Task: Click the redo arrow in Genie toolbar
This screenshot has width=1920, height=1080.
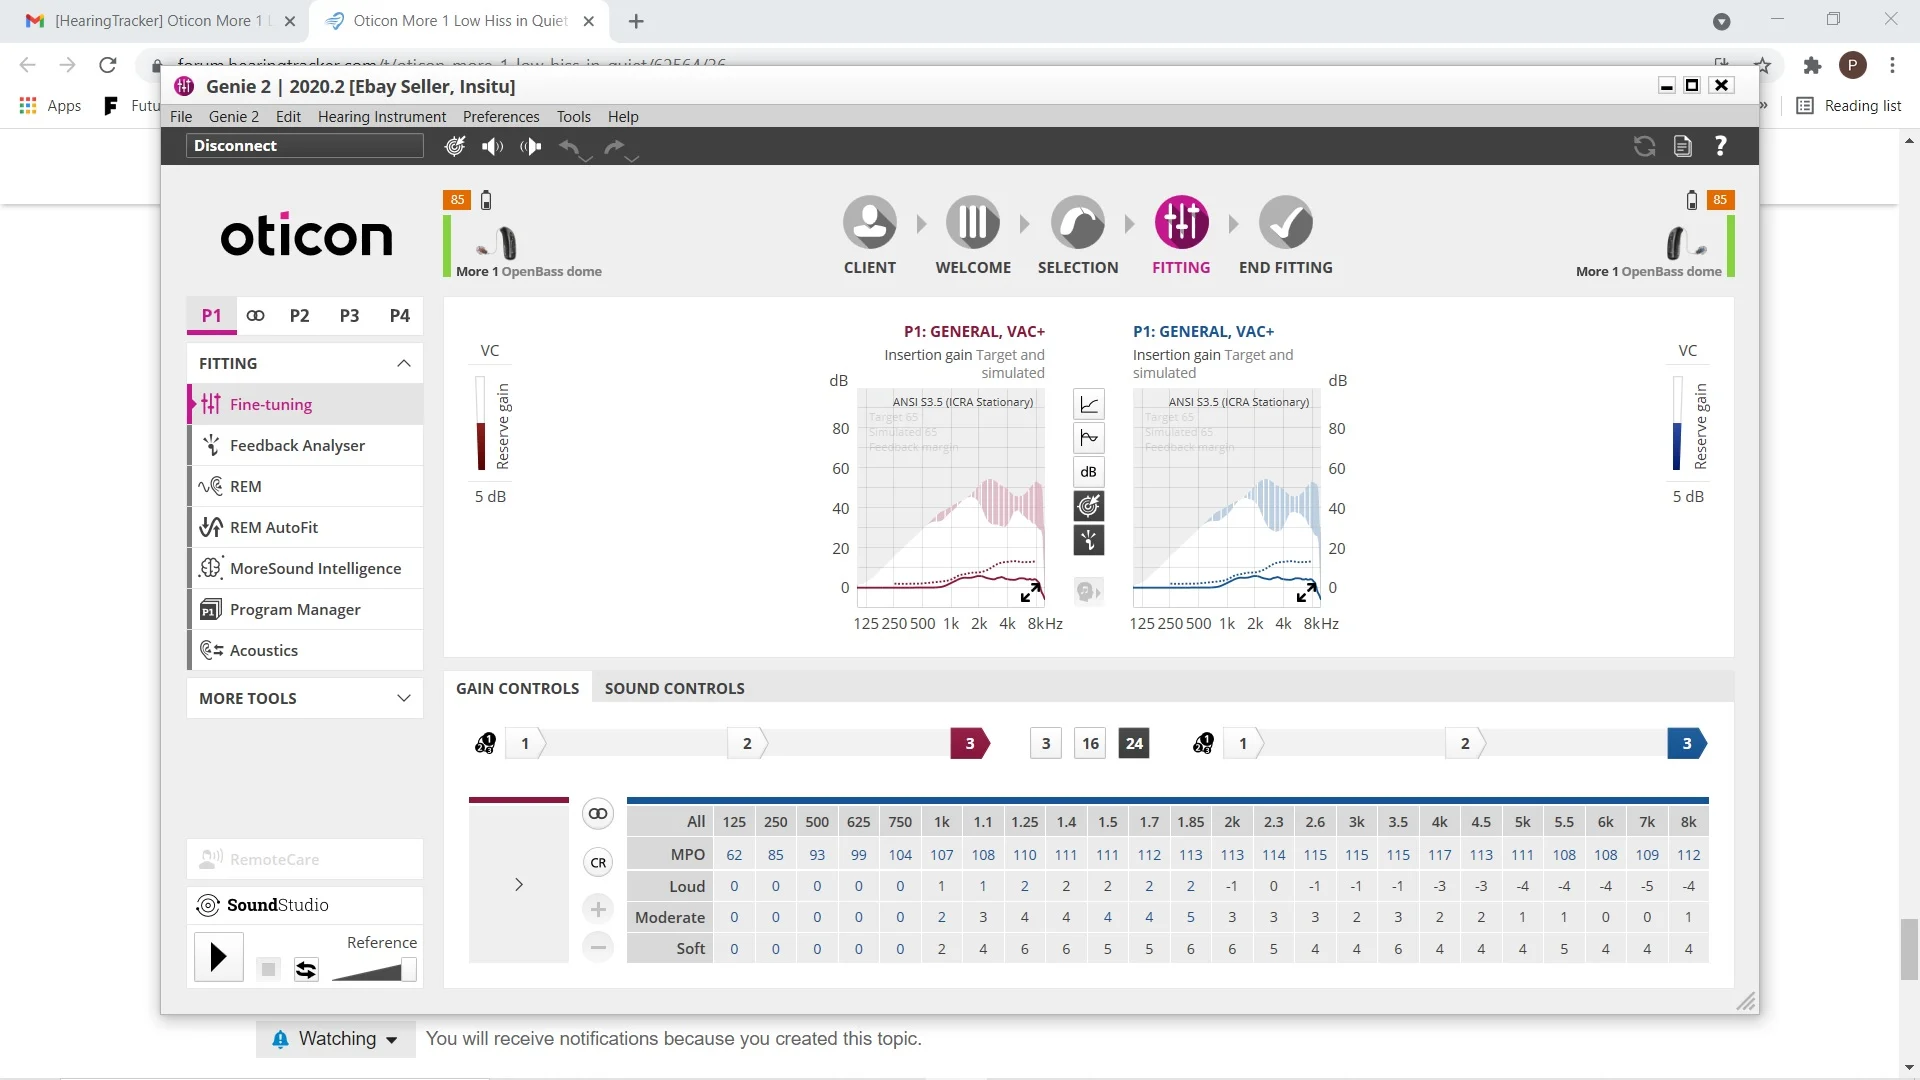Action: [x=614, y=146]
